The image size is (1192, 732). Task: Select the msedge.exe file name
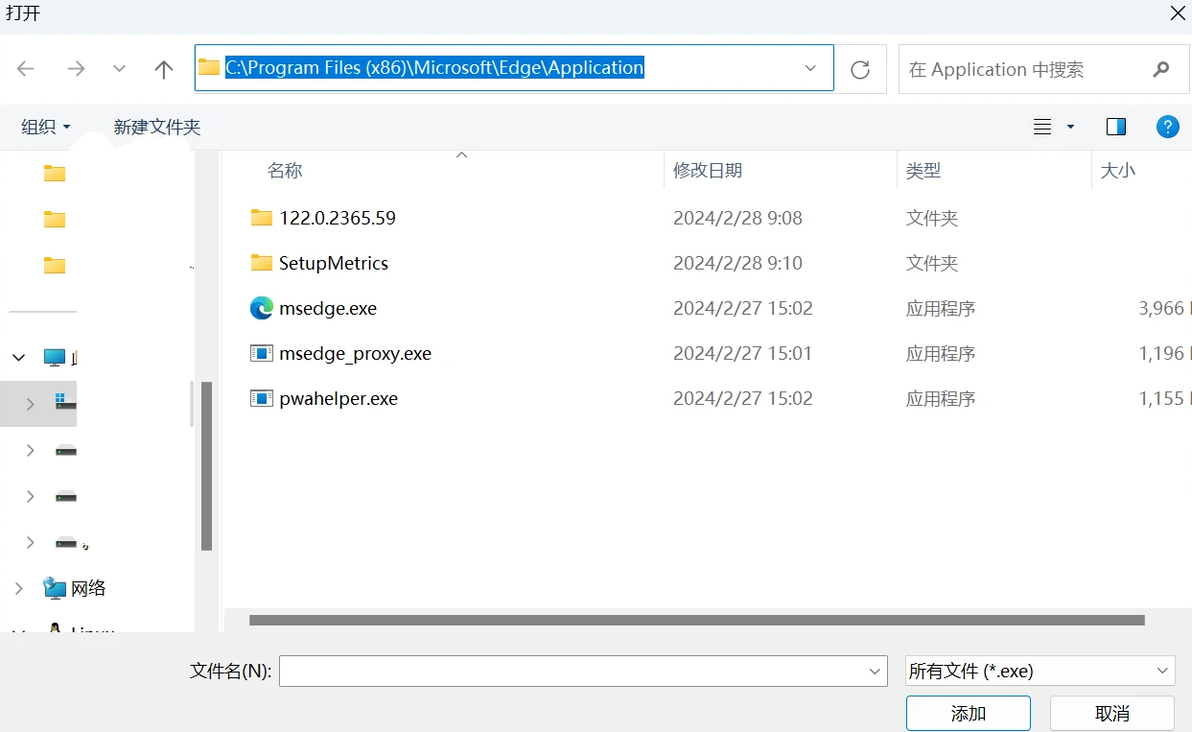point(328,309)
